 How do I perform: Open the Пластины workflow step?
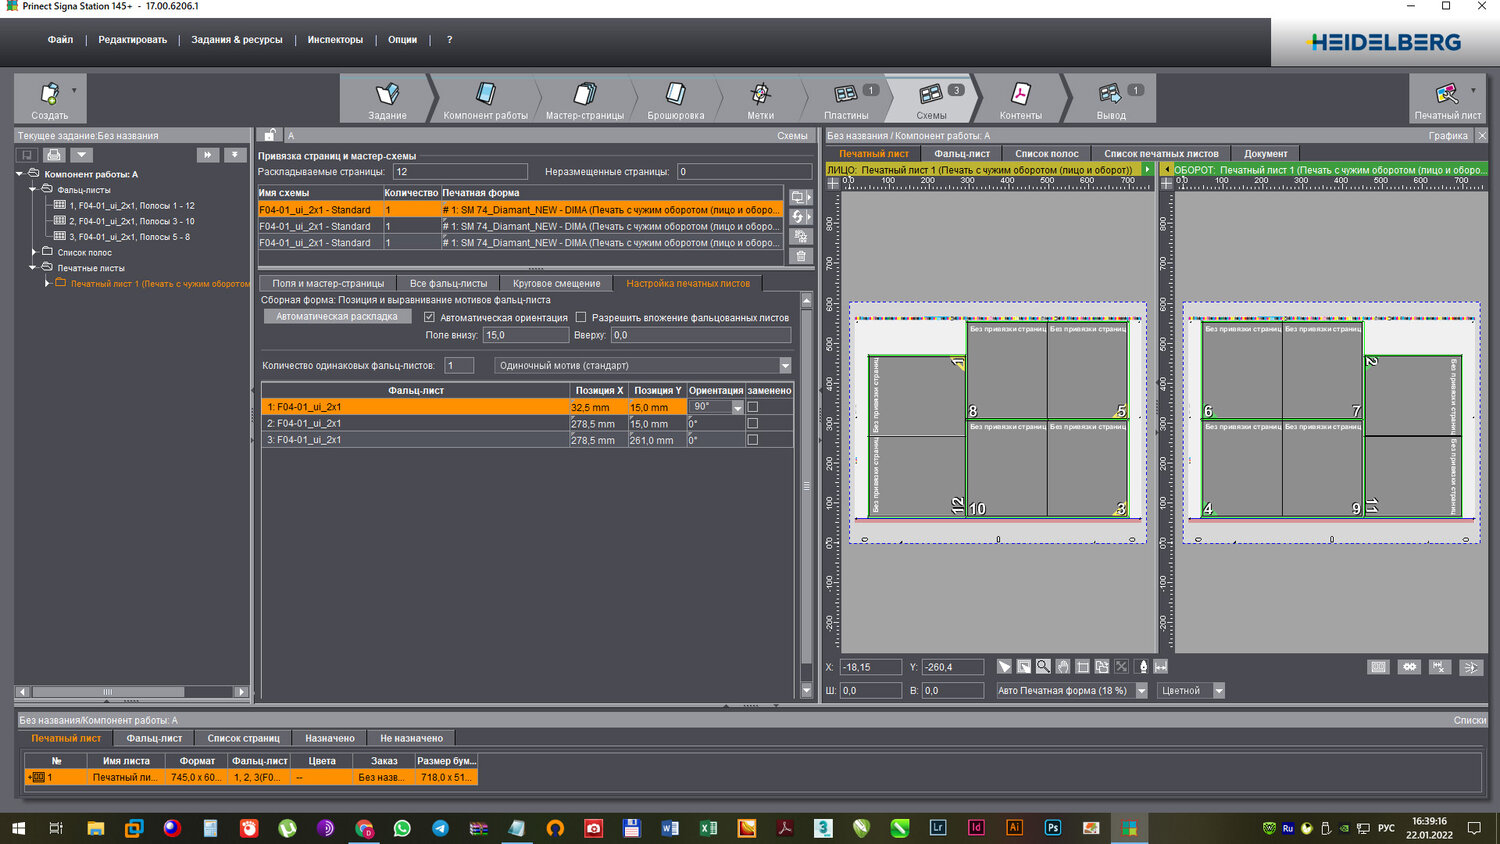847,100
